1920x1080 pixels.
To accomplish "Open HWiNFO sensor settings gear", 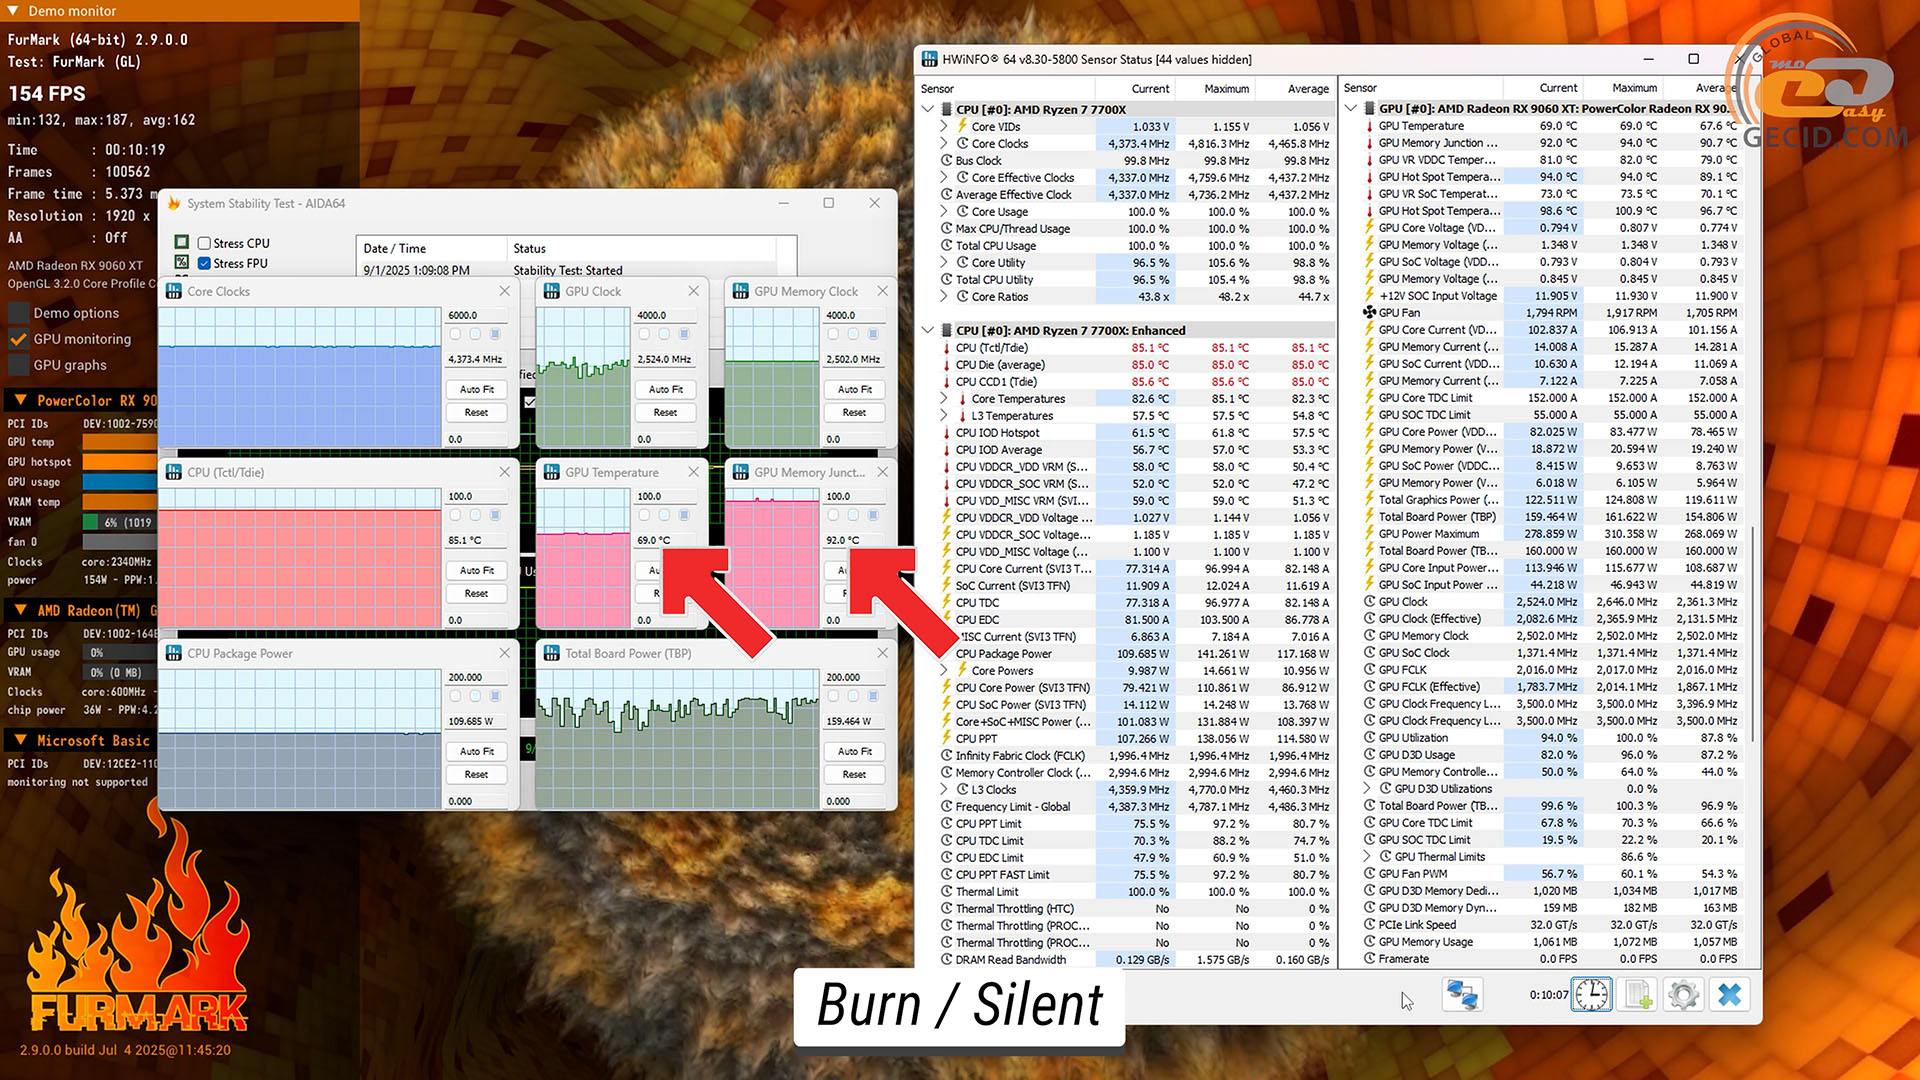I will pos(1684,995).
